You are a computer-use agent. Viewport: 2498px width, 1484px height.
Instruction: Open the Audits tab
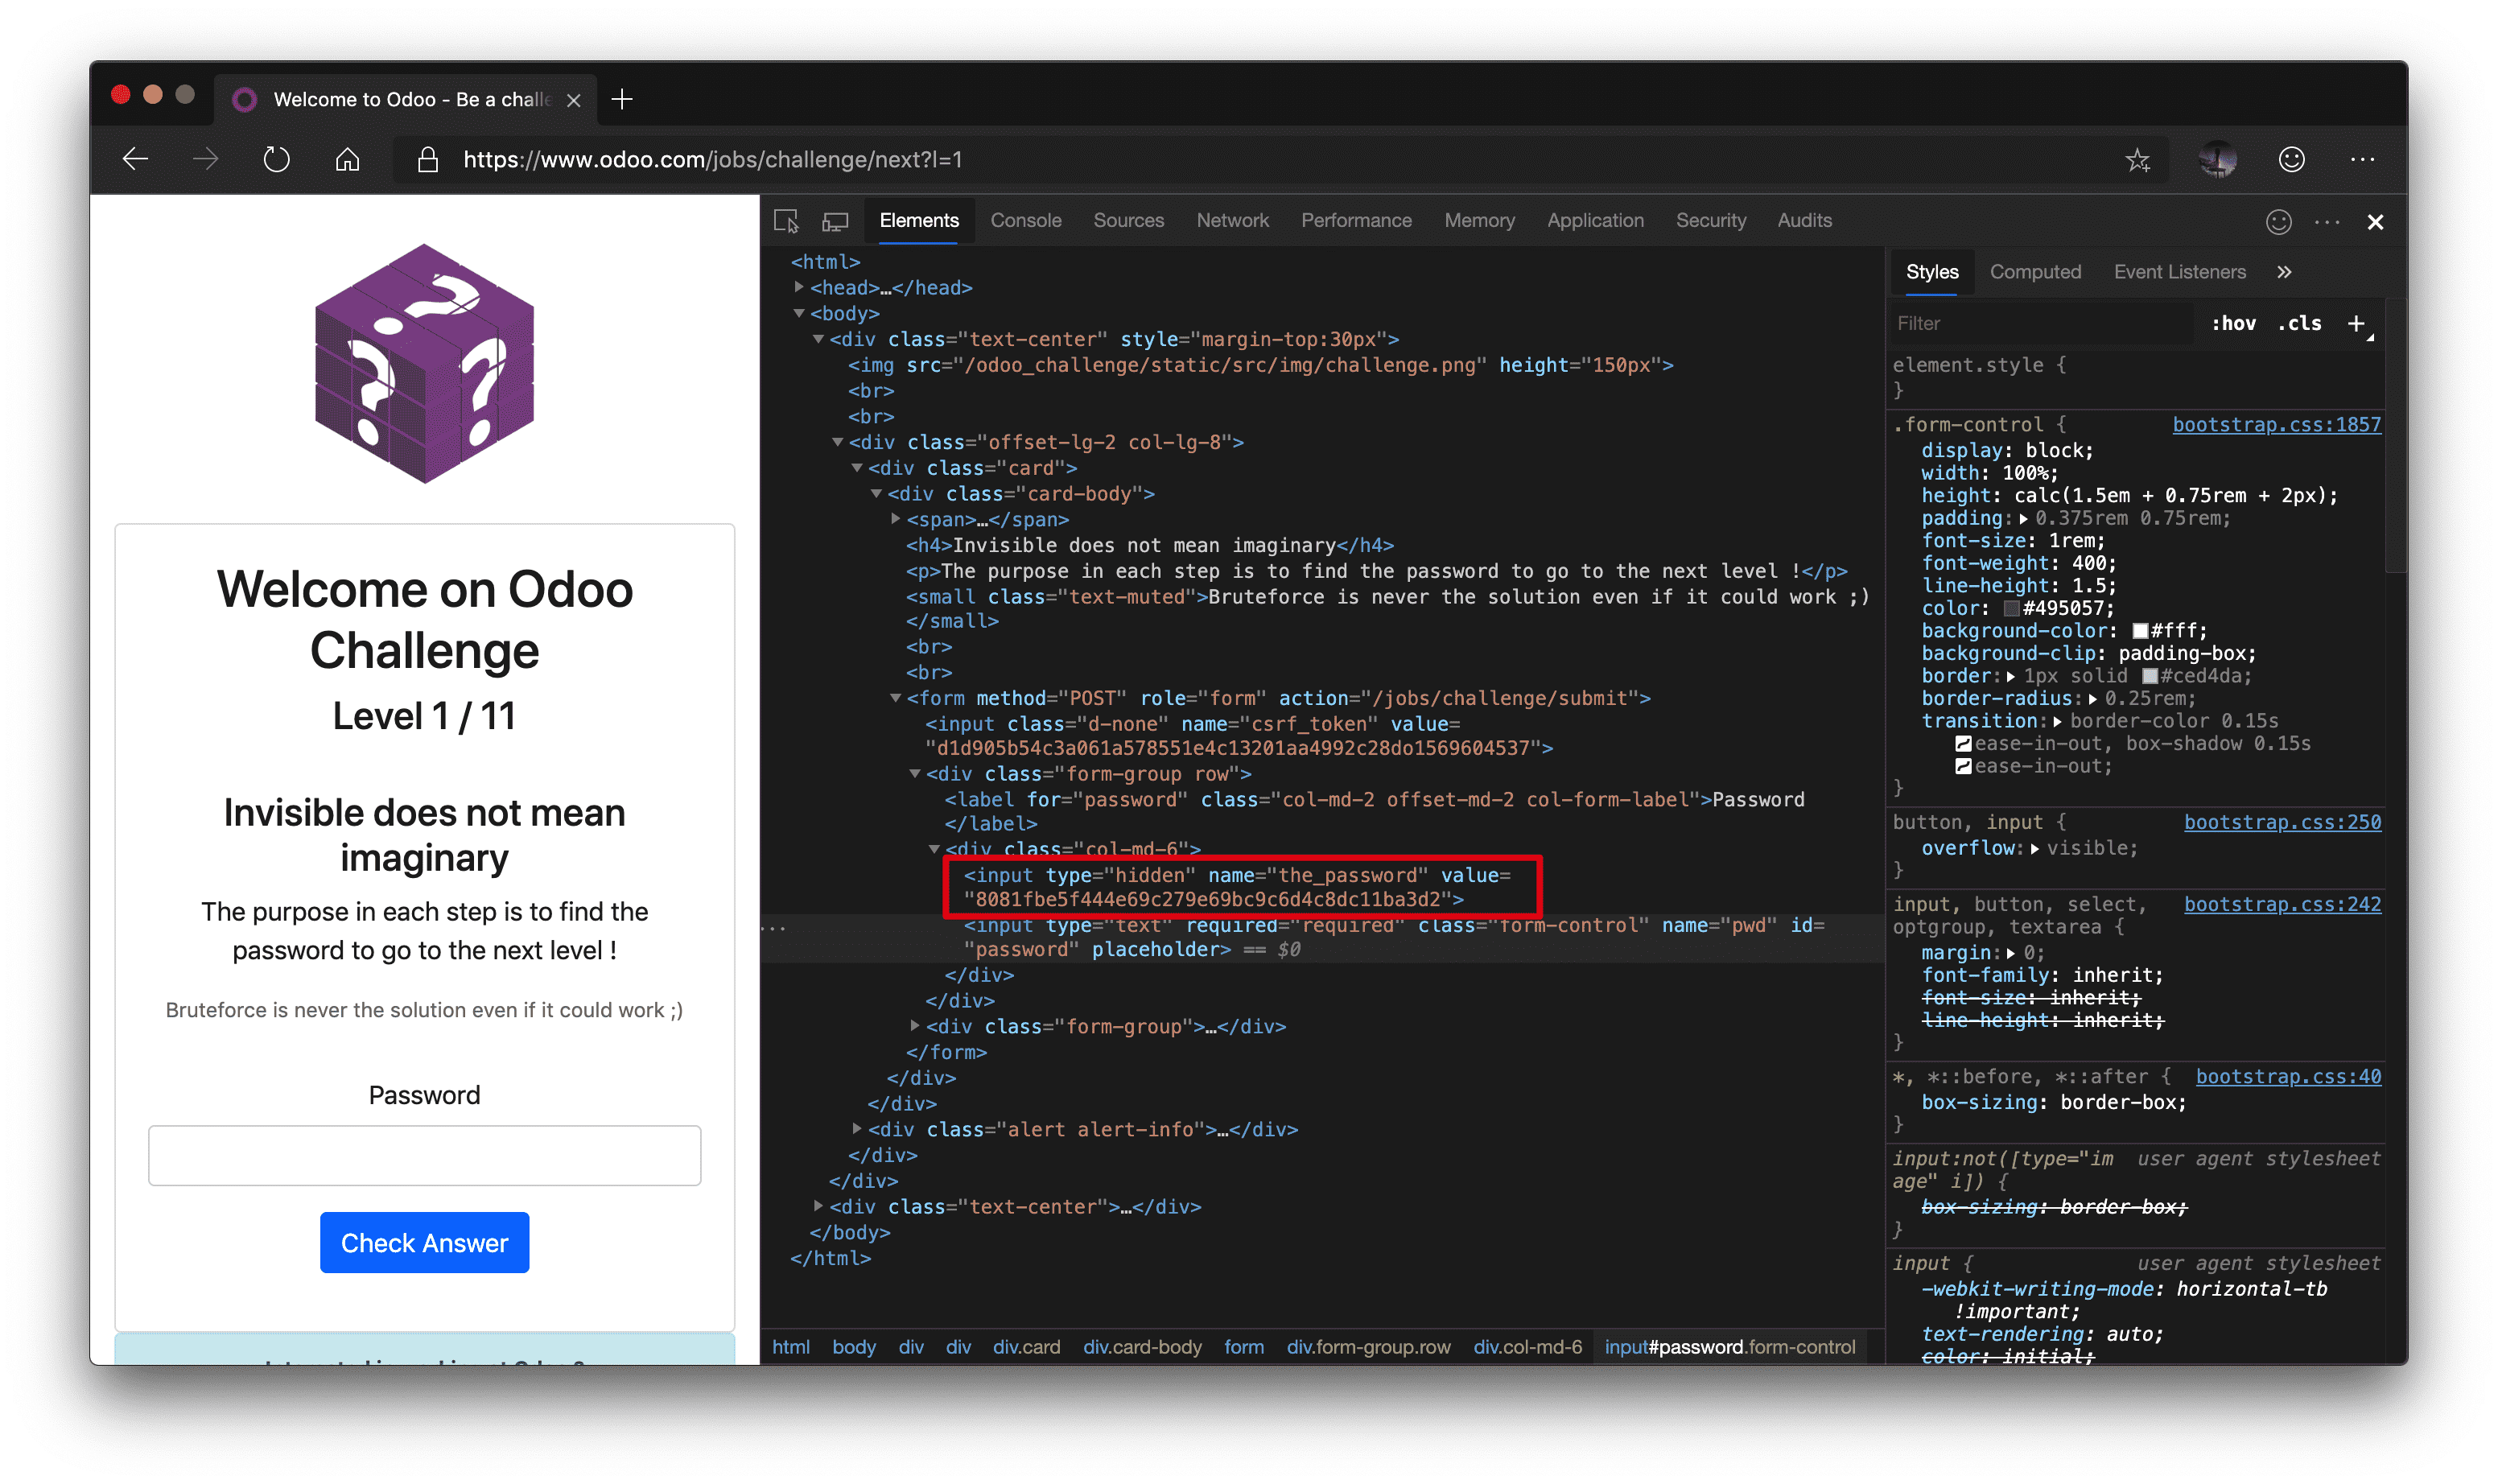[x=1804, y=221]
